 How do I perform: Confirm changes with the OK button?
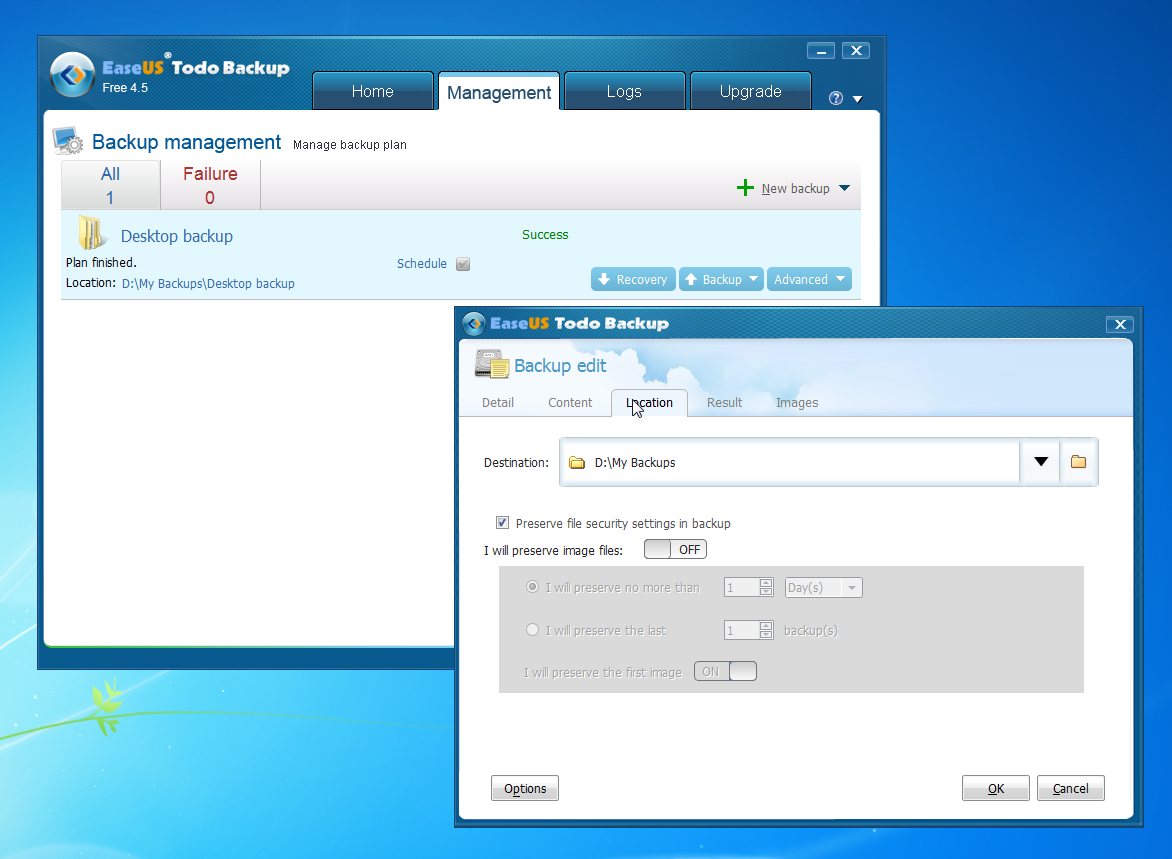[x=996, y=788]
